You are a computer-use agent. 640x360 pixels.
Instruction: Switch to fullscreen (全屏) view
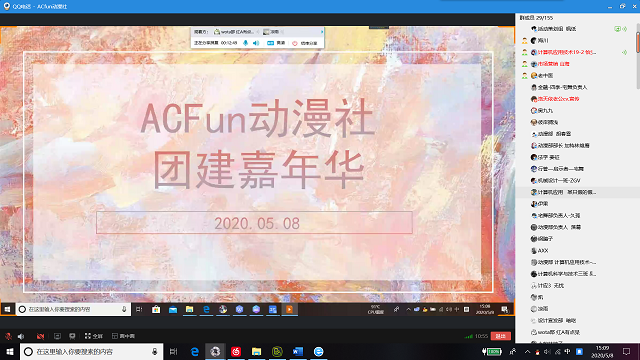pos(93,336)
